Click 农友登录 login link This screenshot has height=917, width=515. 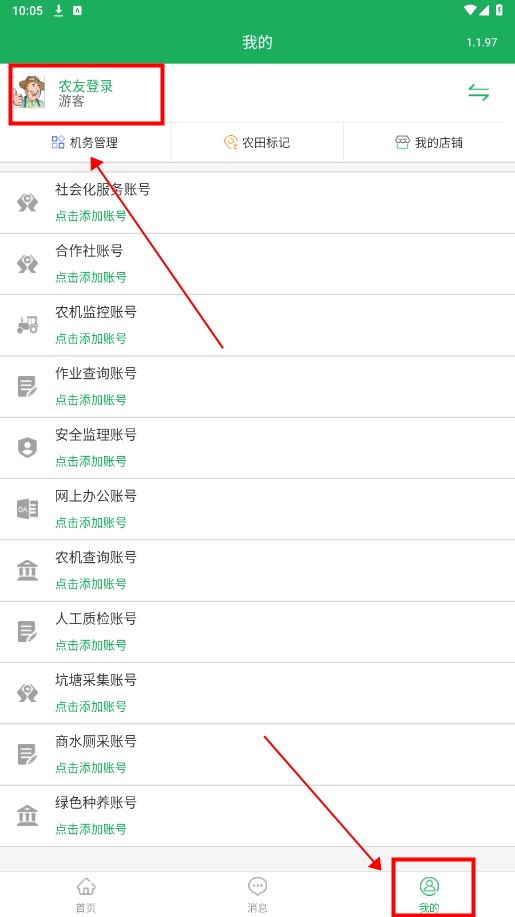[85, 86]
